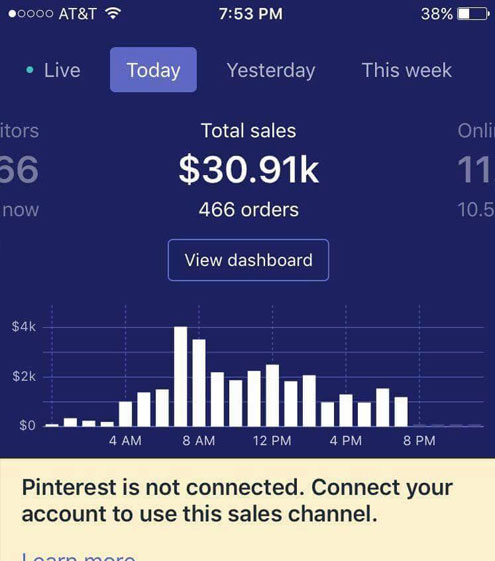Switch to the Live tab
Screen dimensions: 495x561
(54, 70)
